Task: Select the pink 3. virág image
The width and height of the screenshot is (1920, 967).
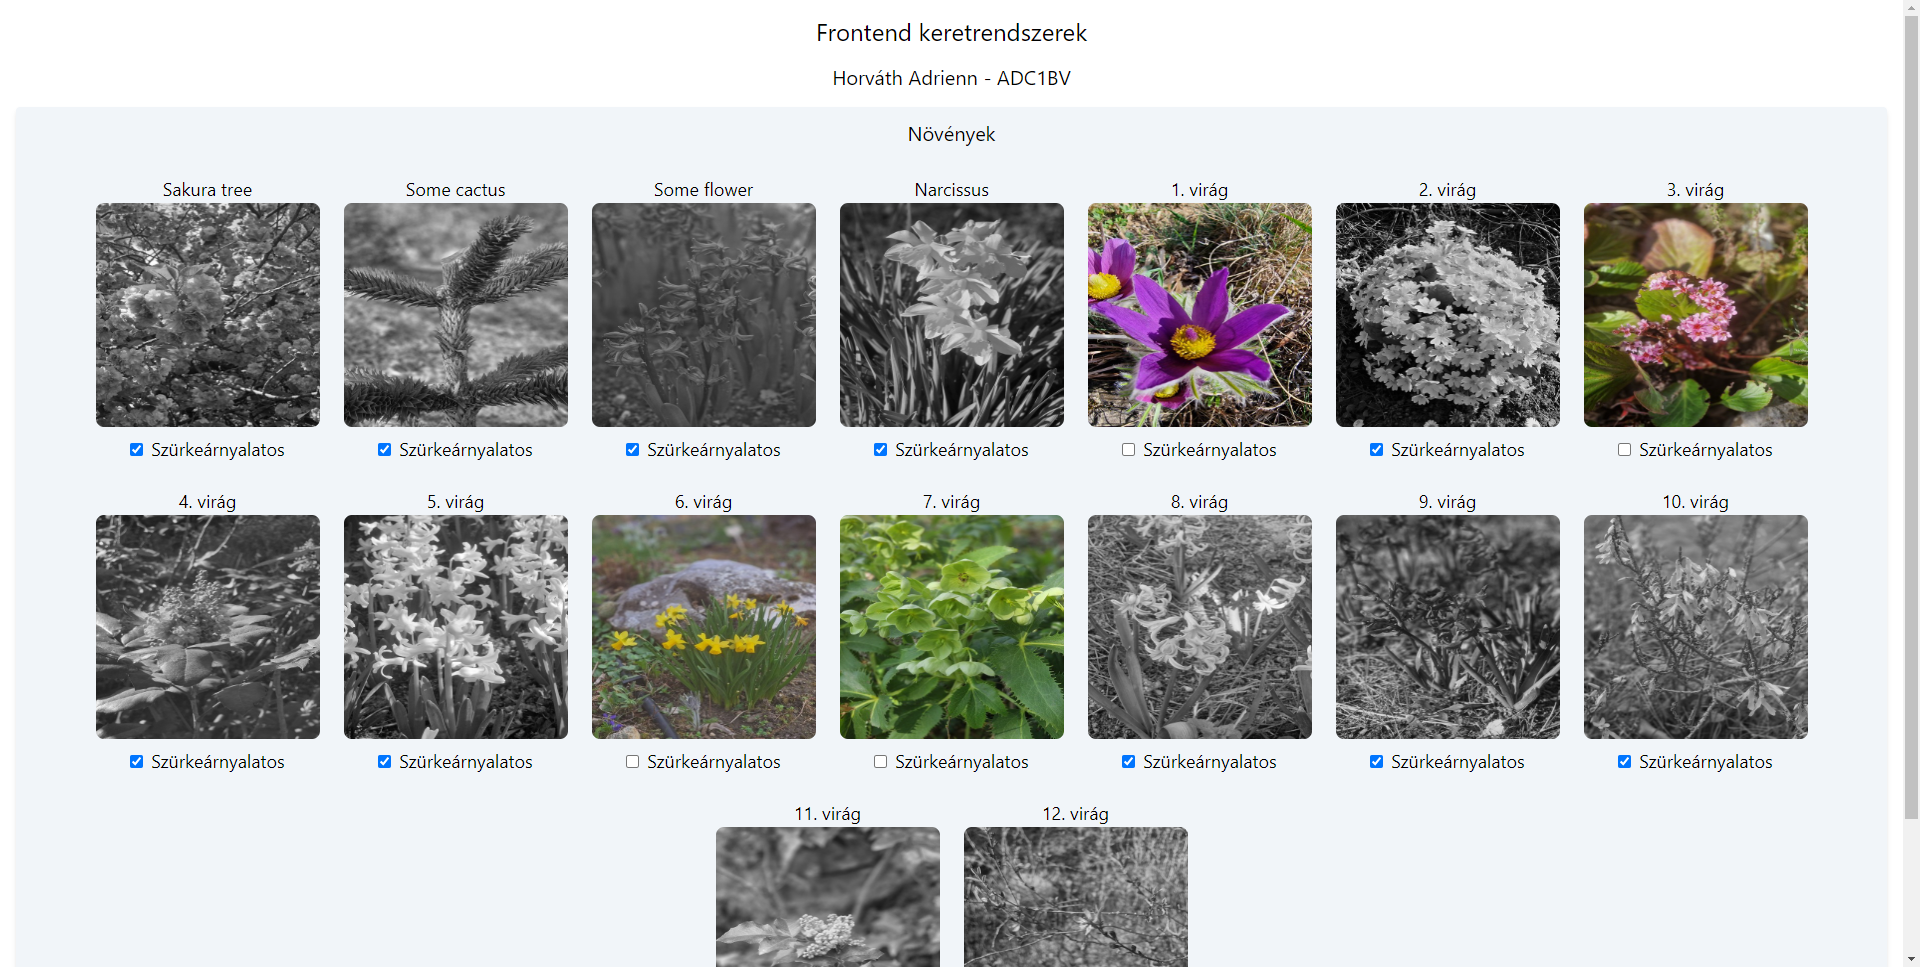Action: click(1696, 315)
